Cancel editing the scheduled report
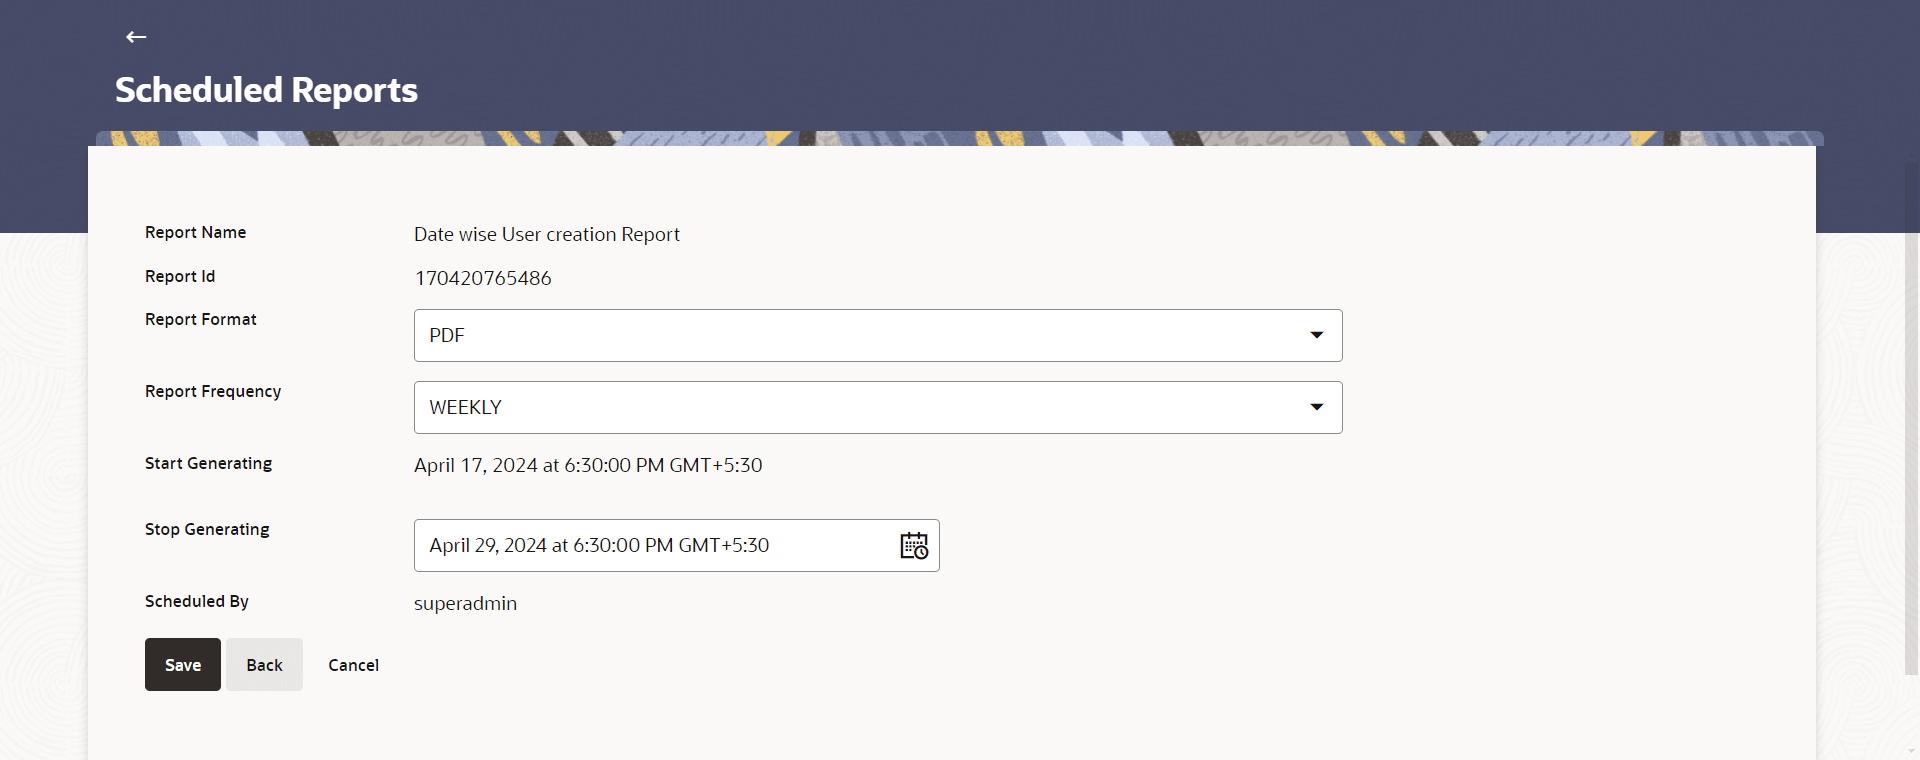Image resolution: width=1920 pixels, height=760 pixels. point(354,665)
